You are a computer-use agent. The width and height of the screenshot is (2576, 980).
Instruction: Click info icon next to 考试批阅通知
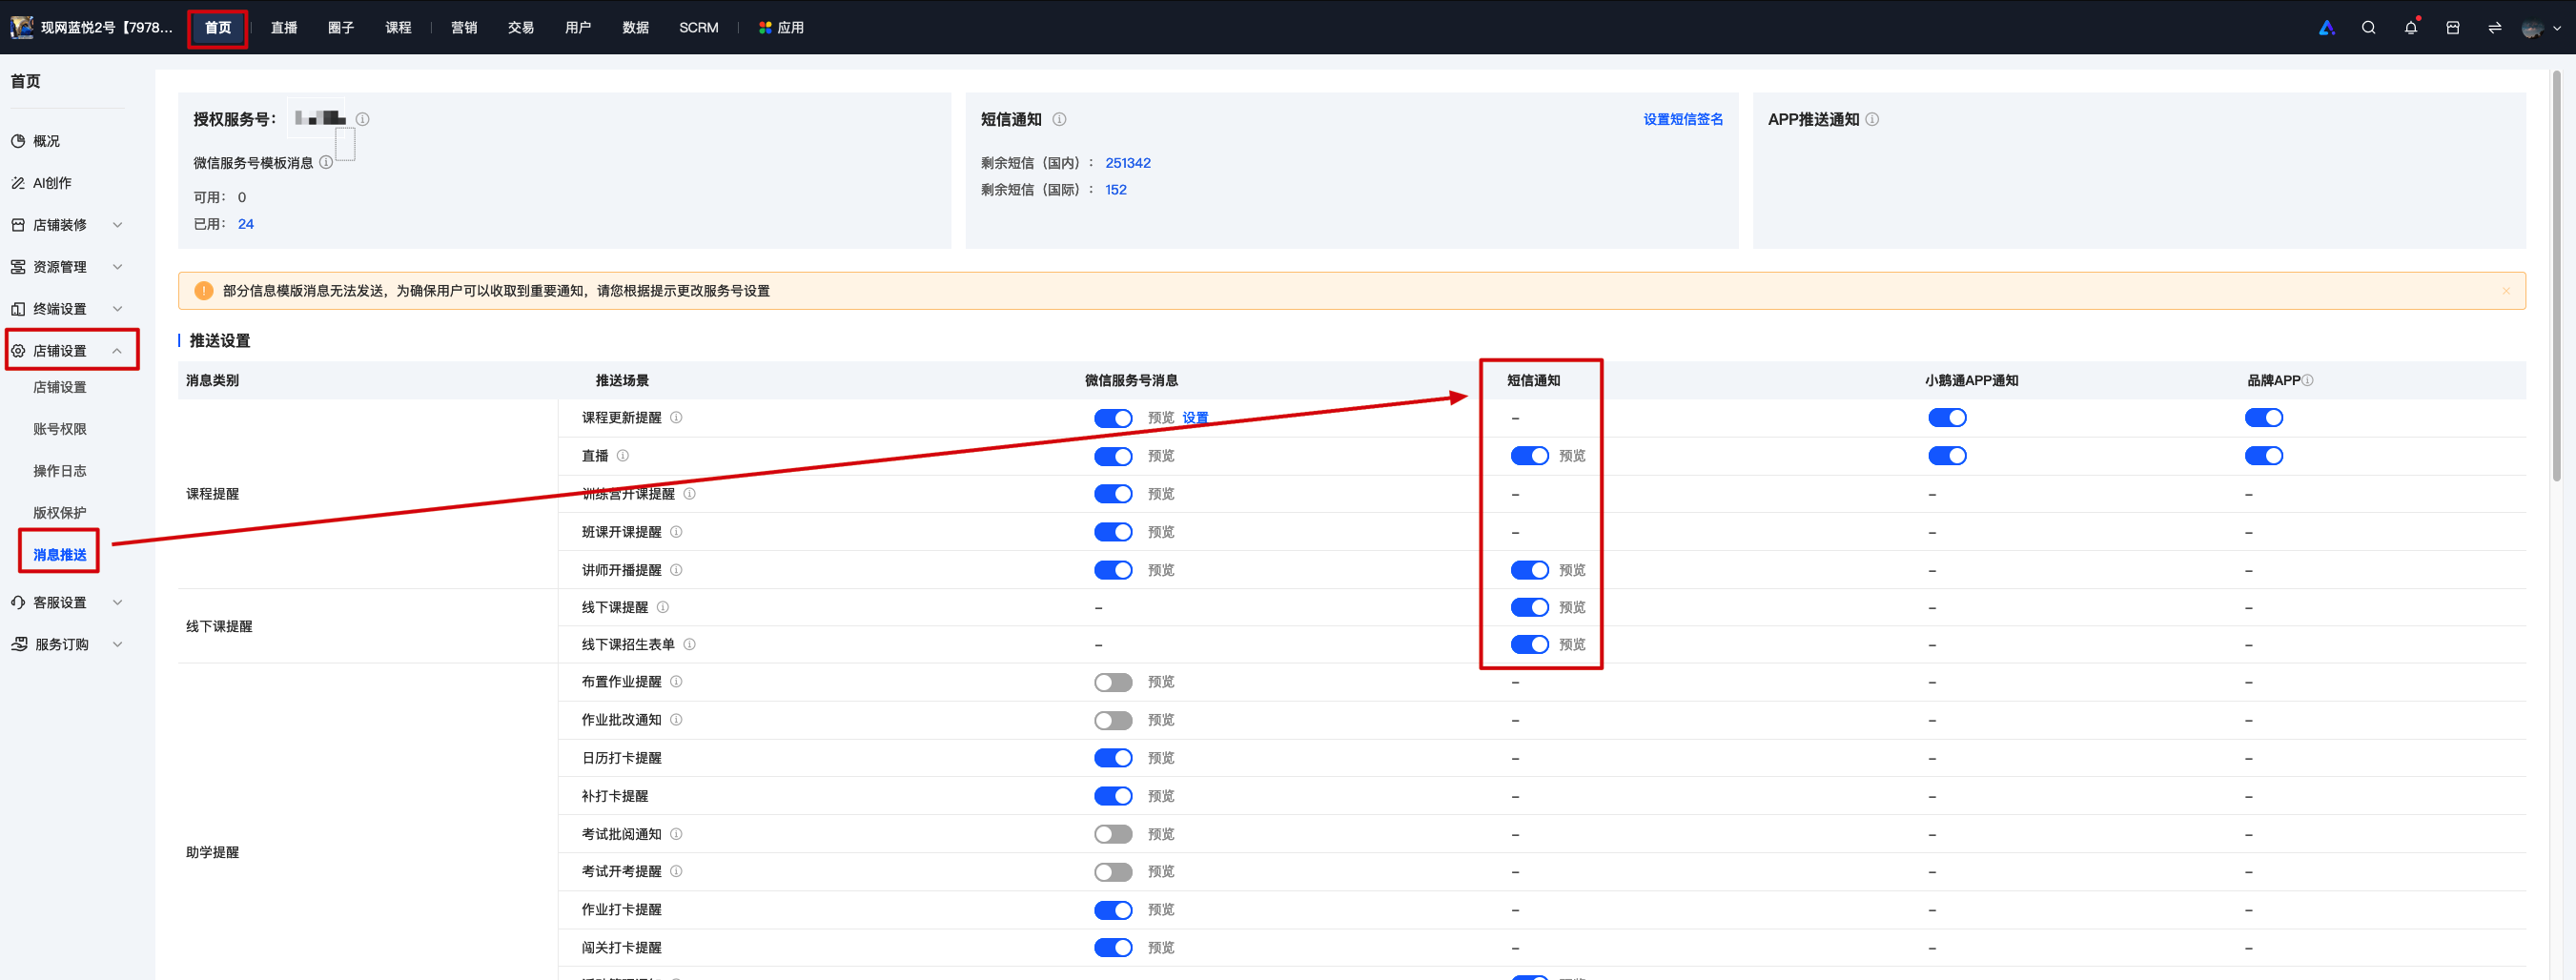point(676,834)
